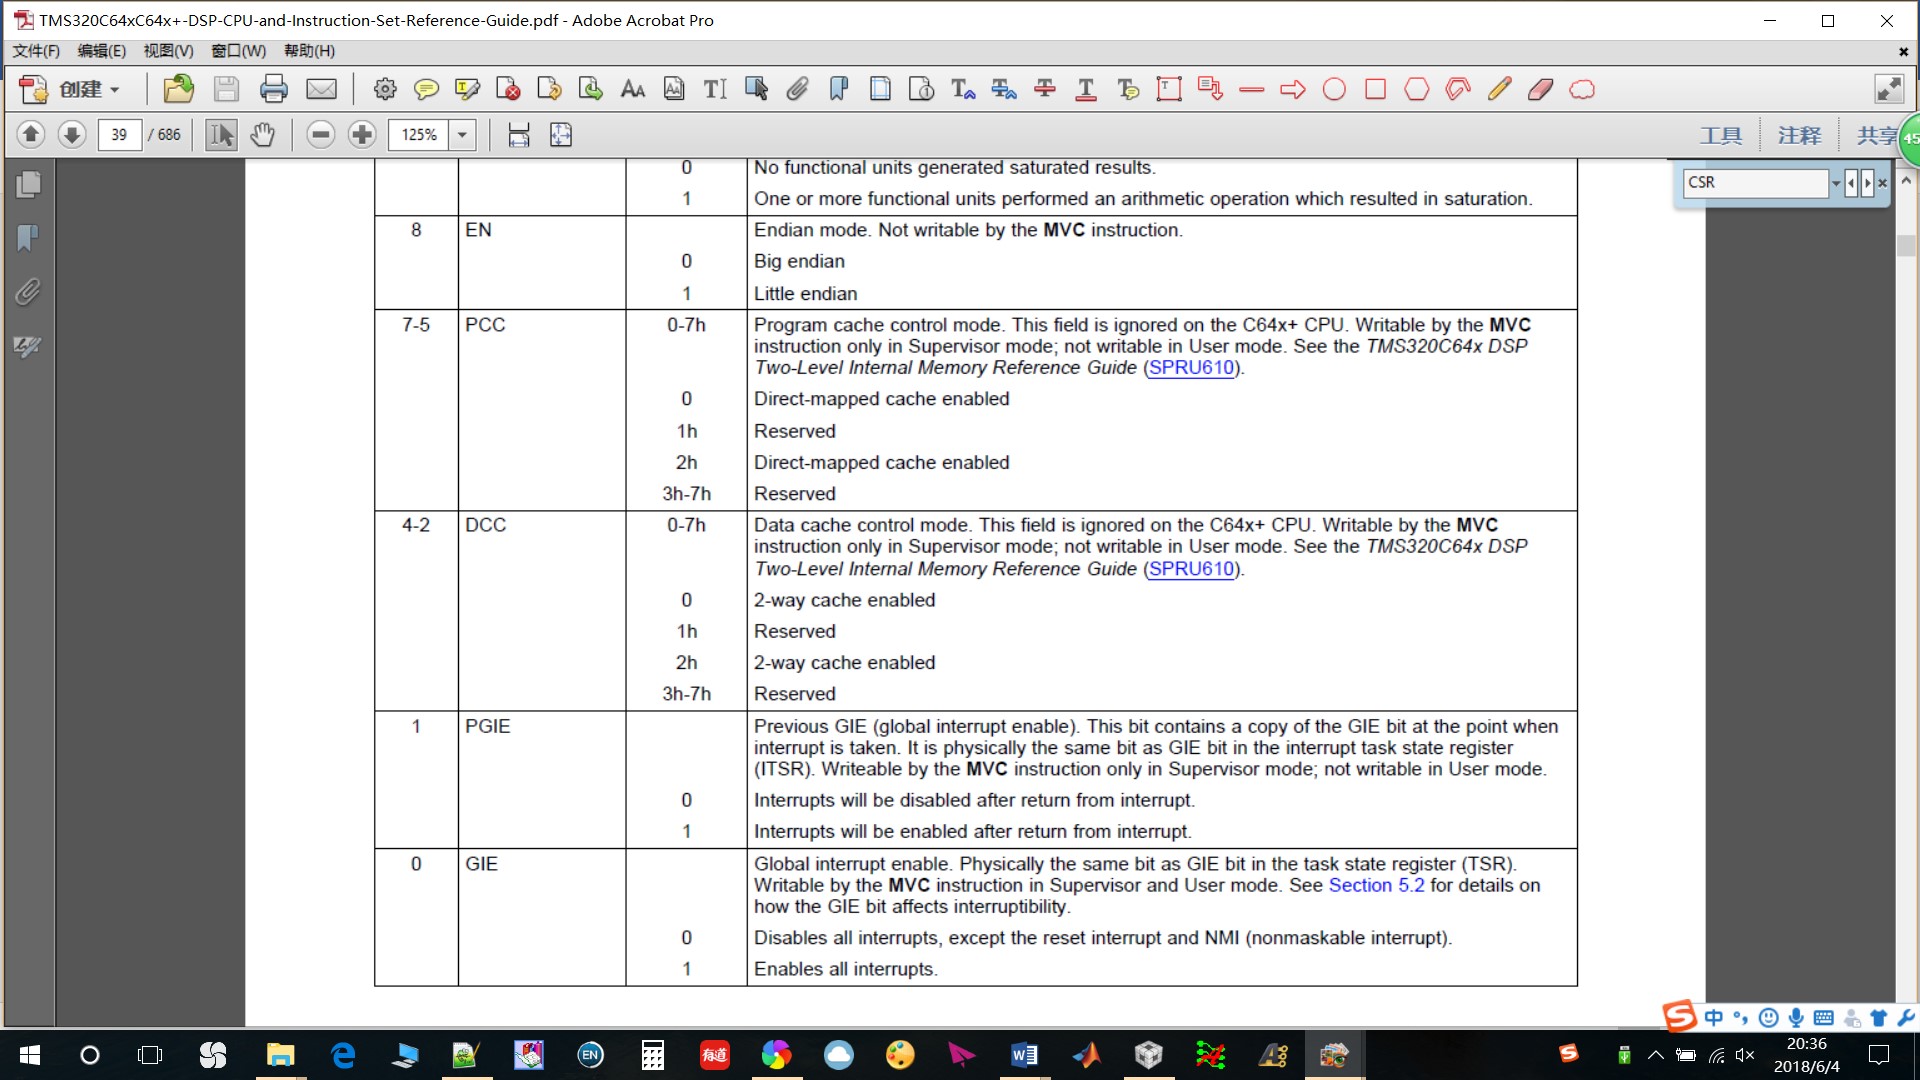Go to next page with down arrow

72,134
